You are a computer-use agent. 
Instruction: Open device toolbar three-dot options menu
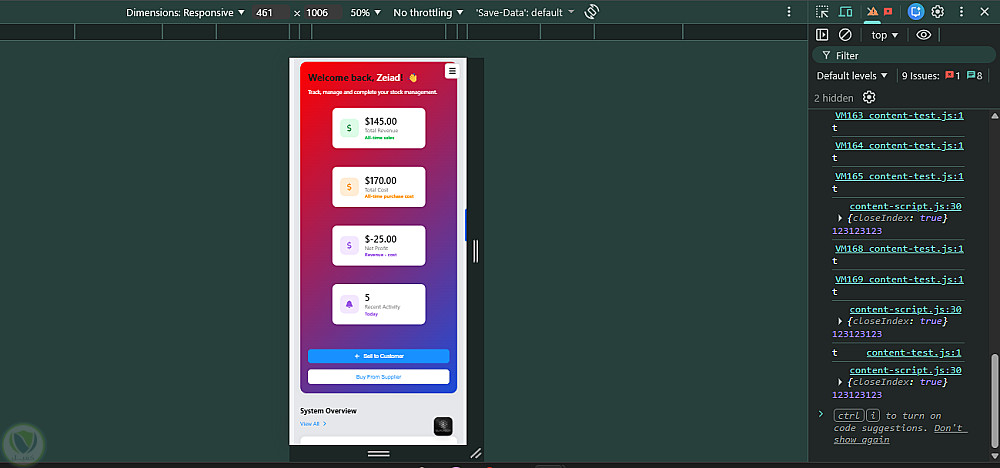pos(789,12)
